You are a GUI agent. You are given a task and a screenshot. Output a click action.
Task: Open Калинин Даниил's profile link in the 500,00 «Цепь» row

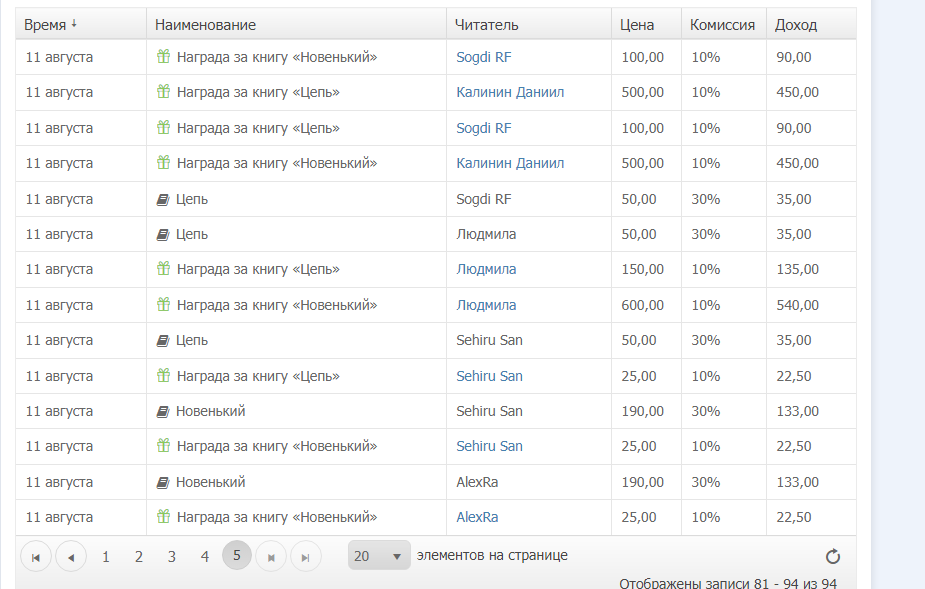510,92
